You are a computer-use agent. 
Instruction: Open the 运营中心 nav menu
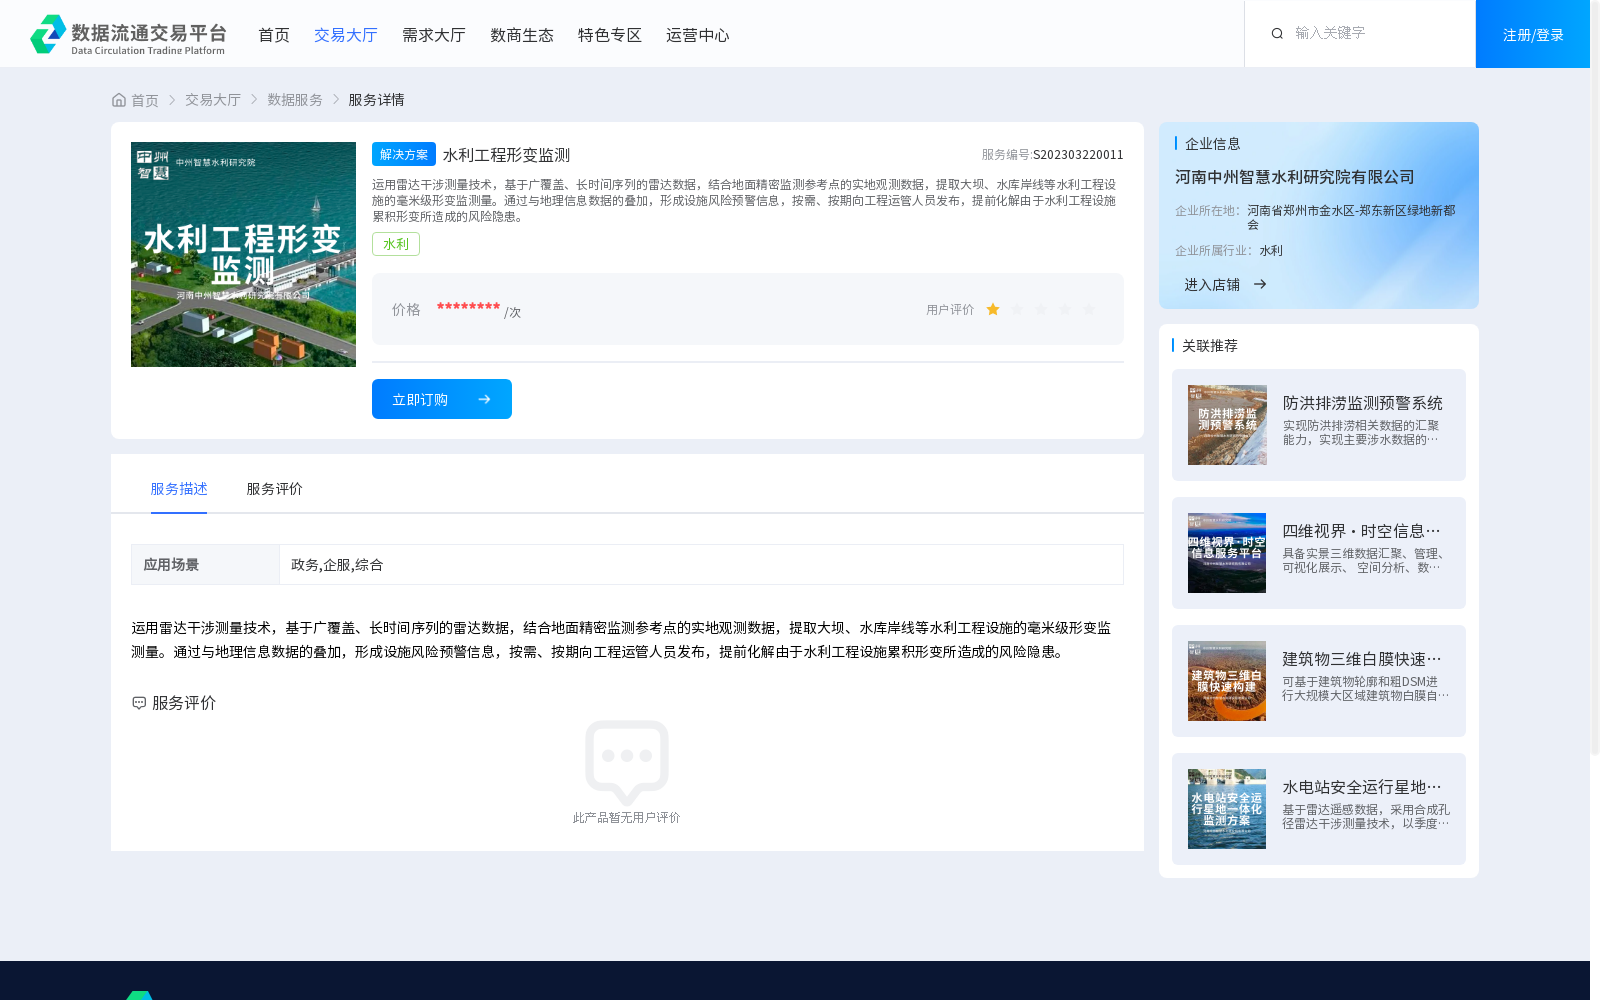[x=698, y=35]
